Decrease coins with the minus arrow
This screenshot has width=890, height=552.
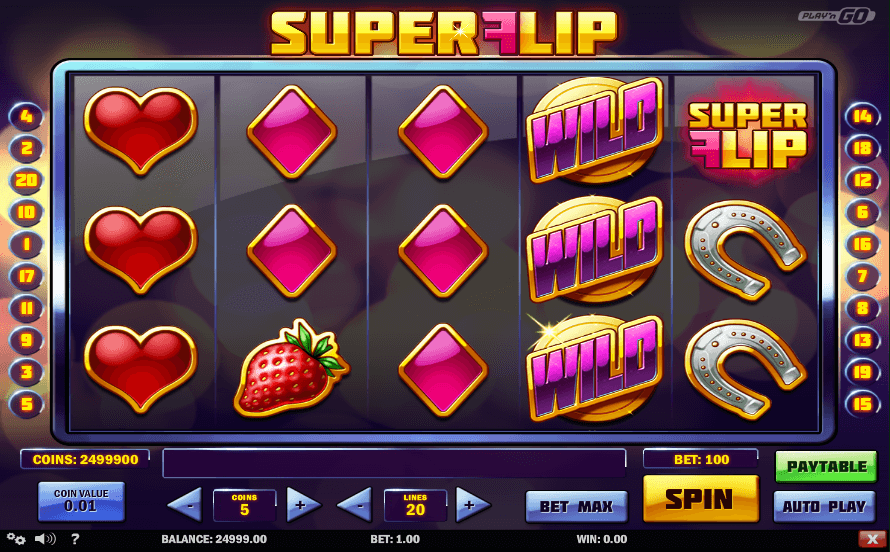186,504
